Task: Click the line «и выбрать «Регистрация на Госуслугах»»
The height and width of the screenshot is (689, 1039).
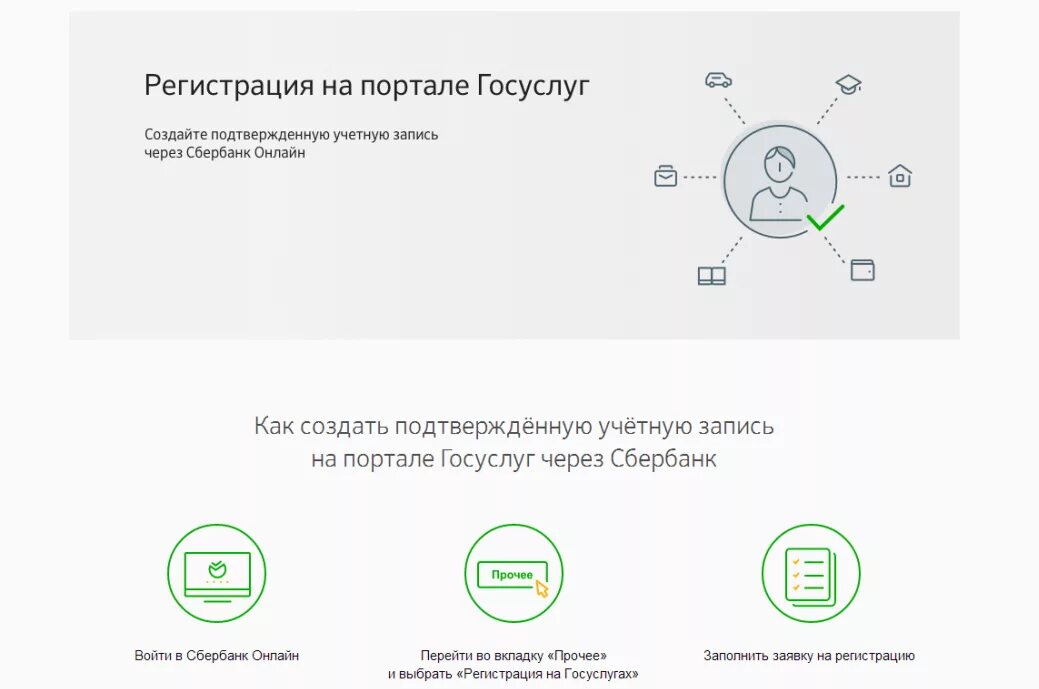Action: (x=514, y=674)
